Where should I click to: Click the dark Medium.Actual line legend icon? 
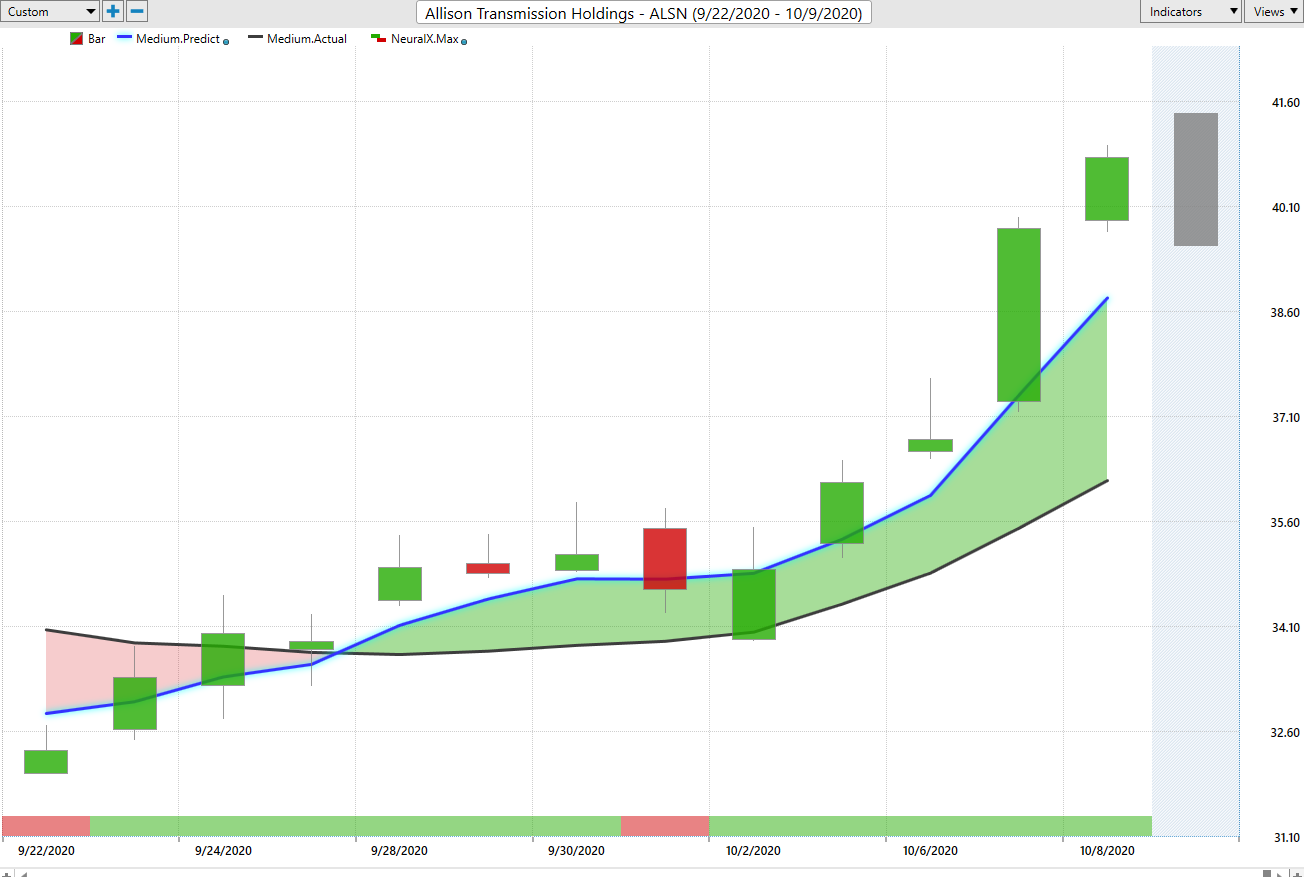(255, 39)
